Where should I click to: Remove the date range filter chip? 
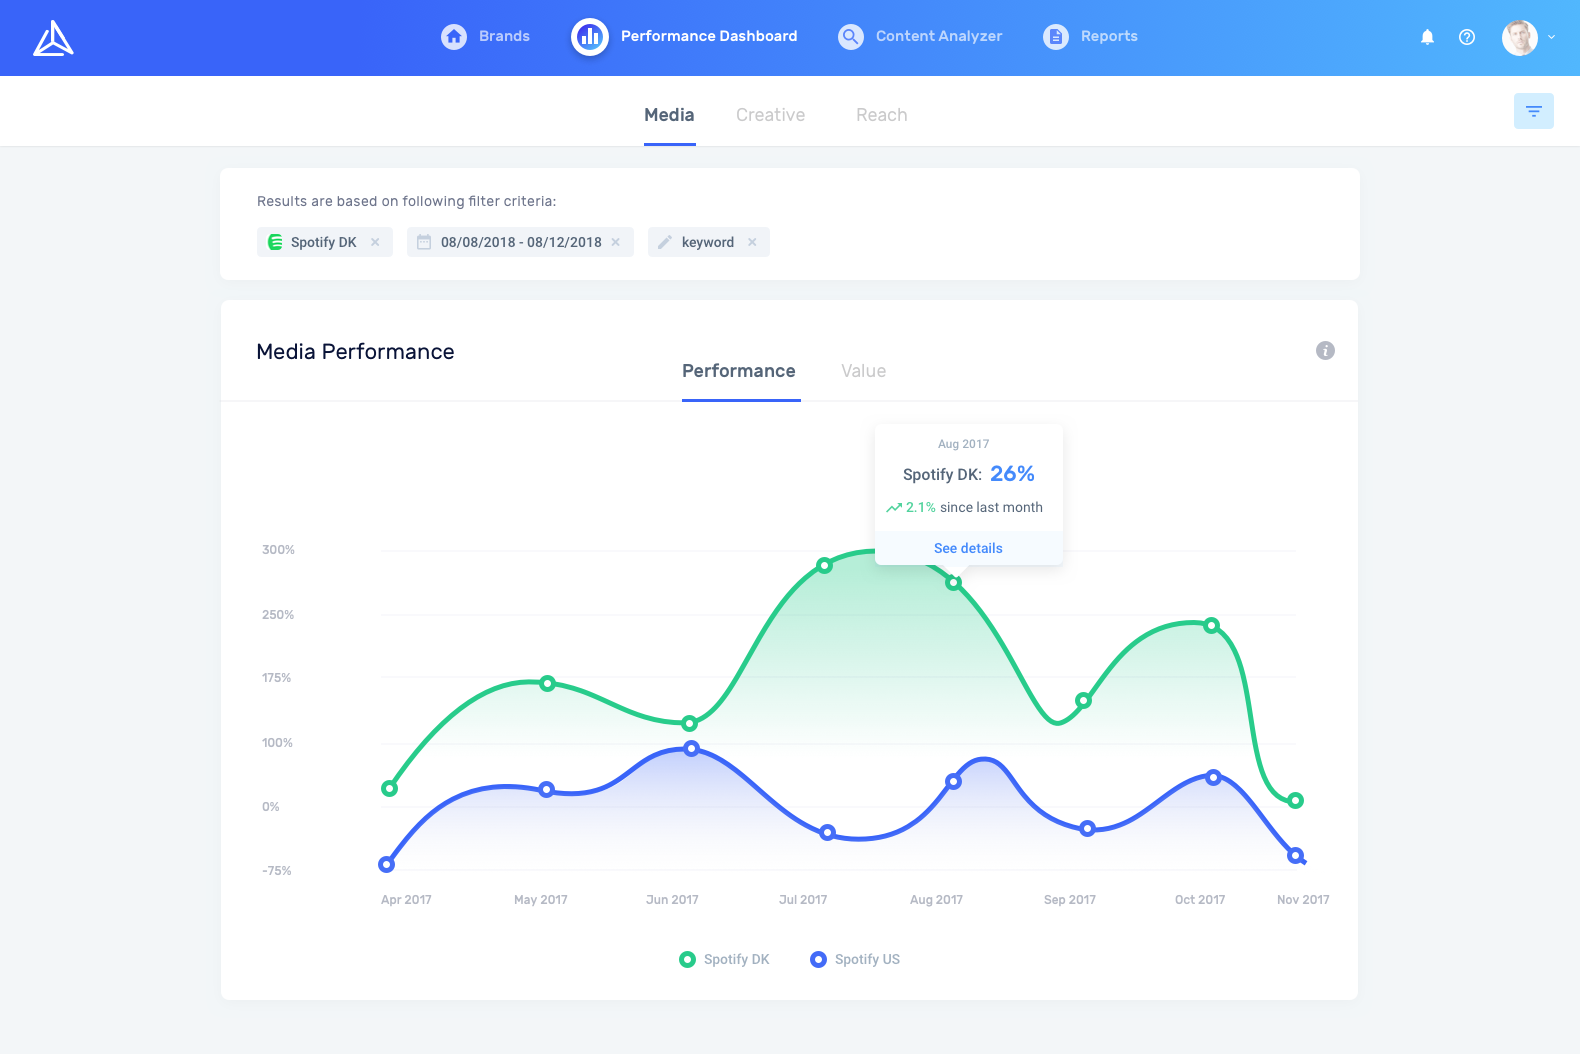click(x=616, y=242)
